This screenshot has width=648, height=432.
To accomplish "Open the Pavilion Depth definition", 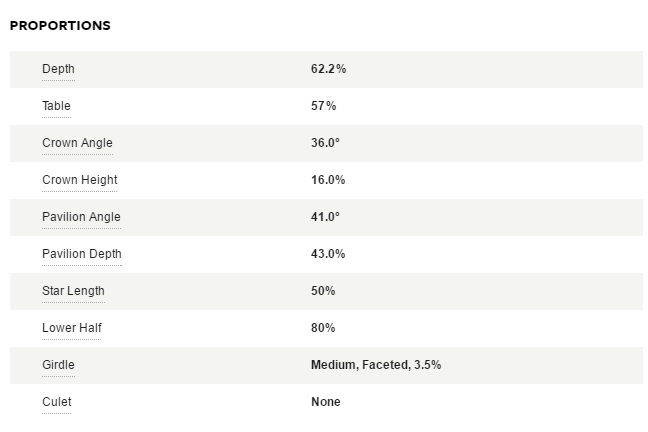I will coord(81,254).
